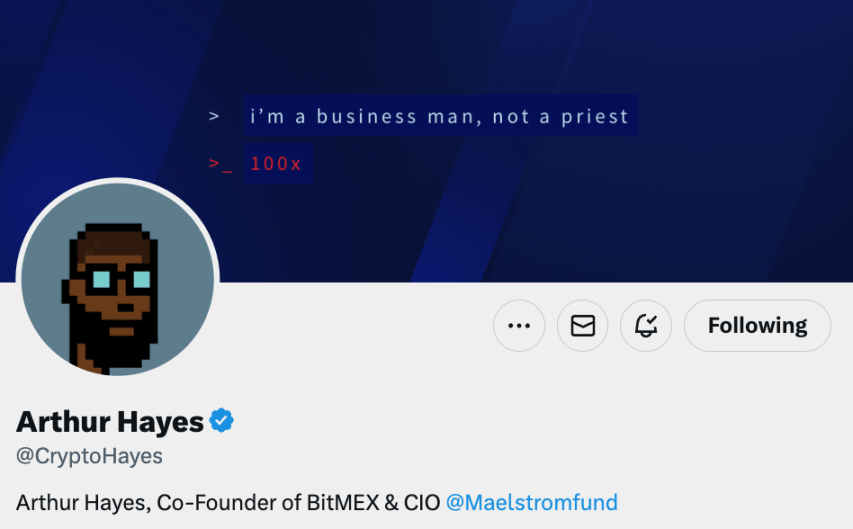The width and height of the screenshot is (853, 529).
Task: Click the blue verified checkmark badge
Action: coord(221,421)
